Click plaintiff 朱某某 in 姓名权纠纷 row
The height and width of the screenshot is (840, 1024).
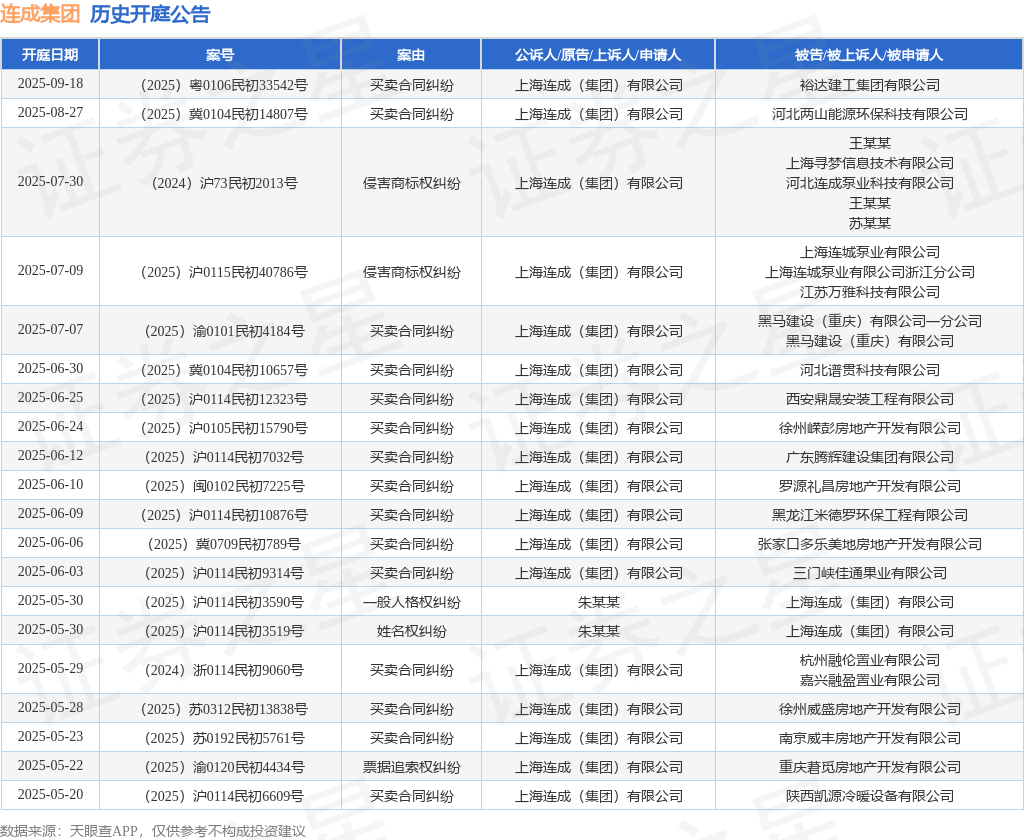[598, 631]
